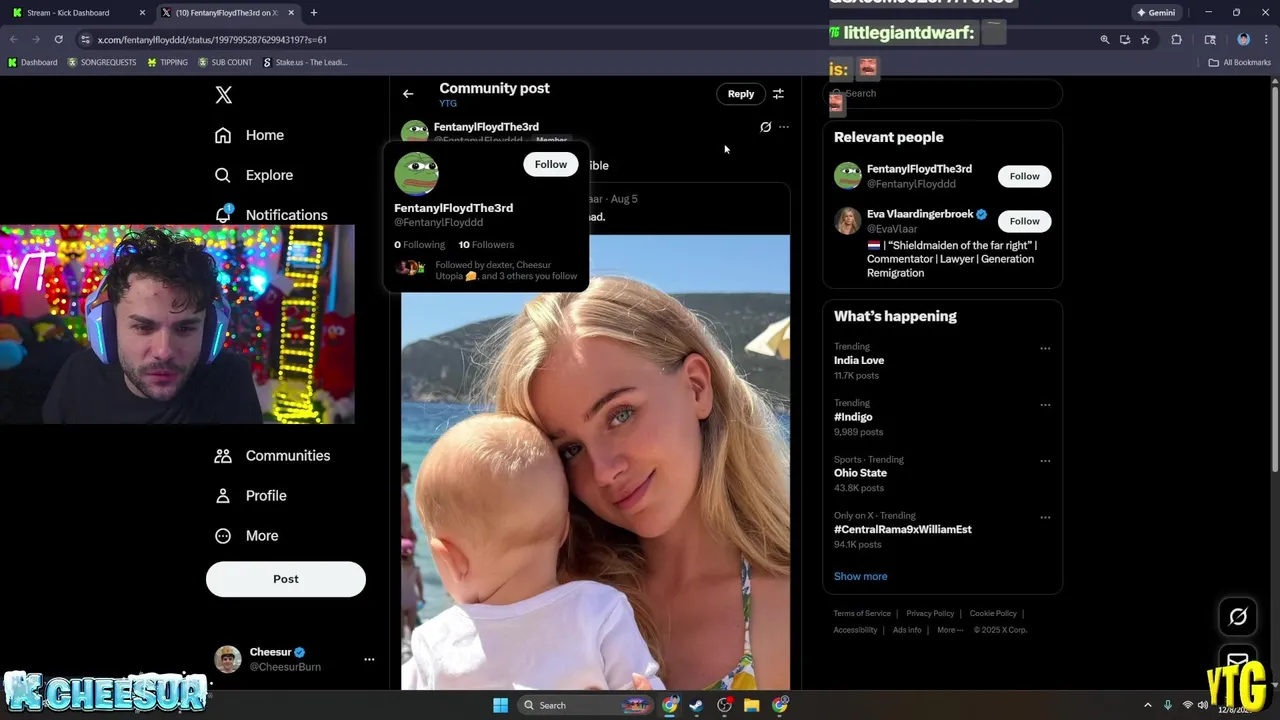
Task: Follow FentanylFloydThe3rd in the hover card
Action: pyautogui.click(x=551, y=165)
